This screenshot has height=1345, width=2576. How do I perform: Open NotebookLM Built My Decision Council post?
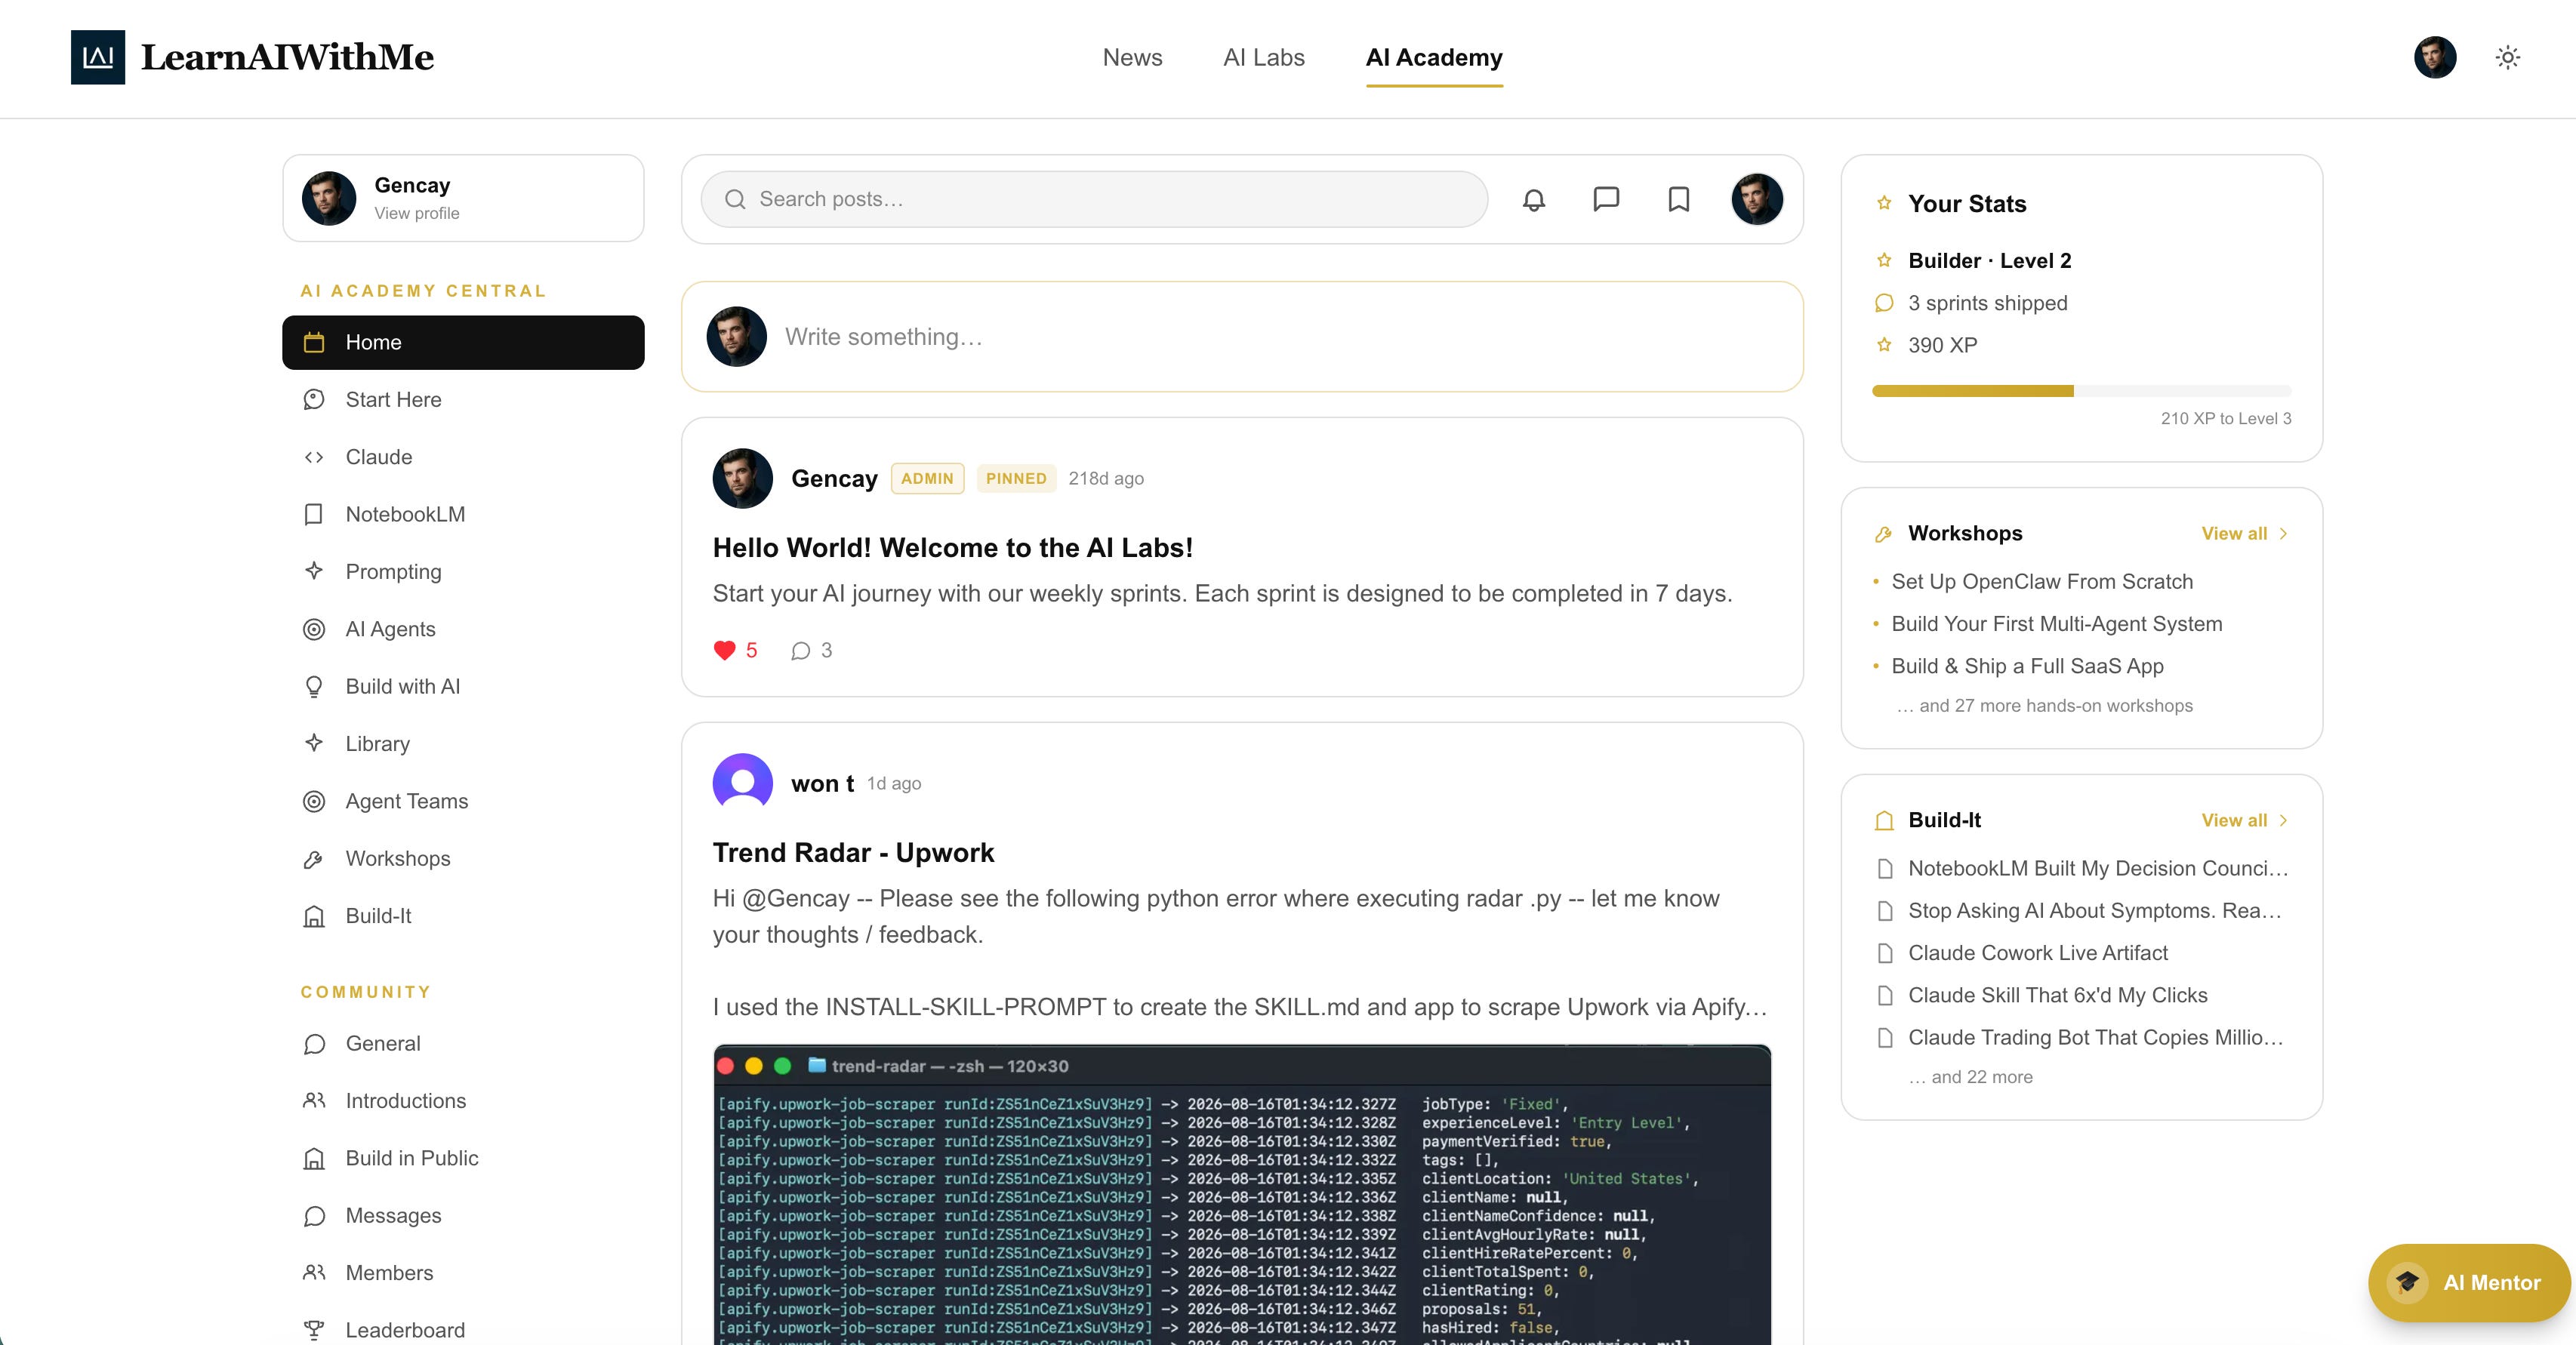click(x=2097, y=868)
